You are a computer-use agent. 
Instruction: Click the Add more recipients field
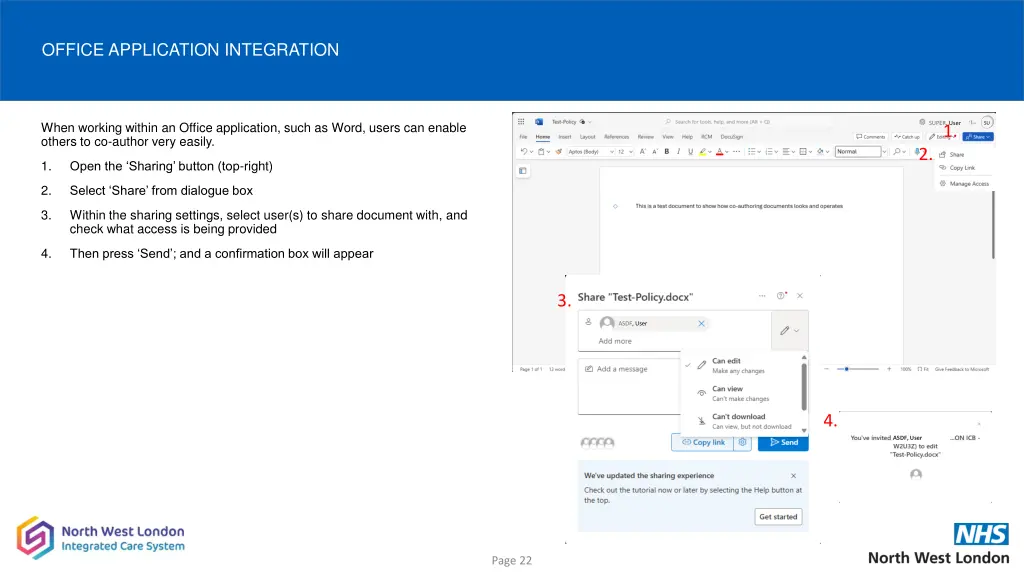[615, 341]
